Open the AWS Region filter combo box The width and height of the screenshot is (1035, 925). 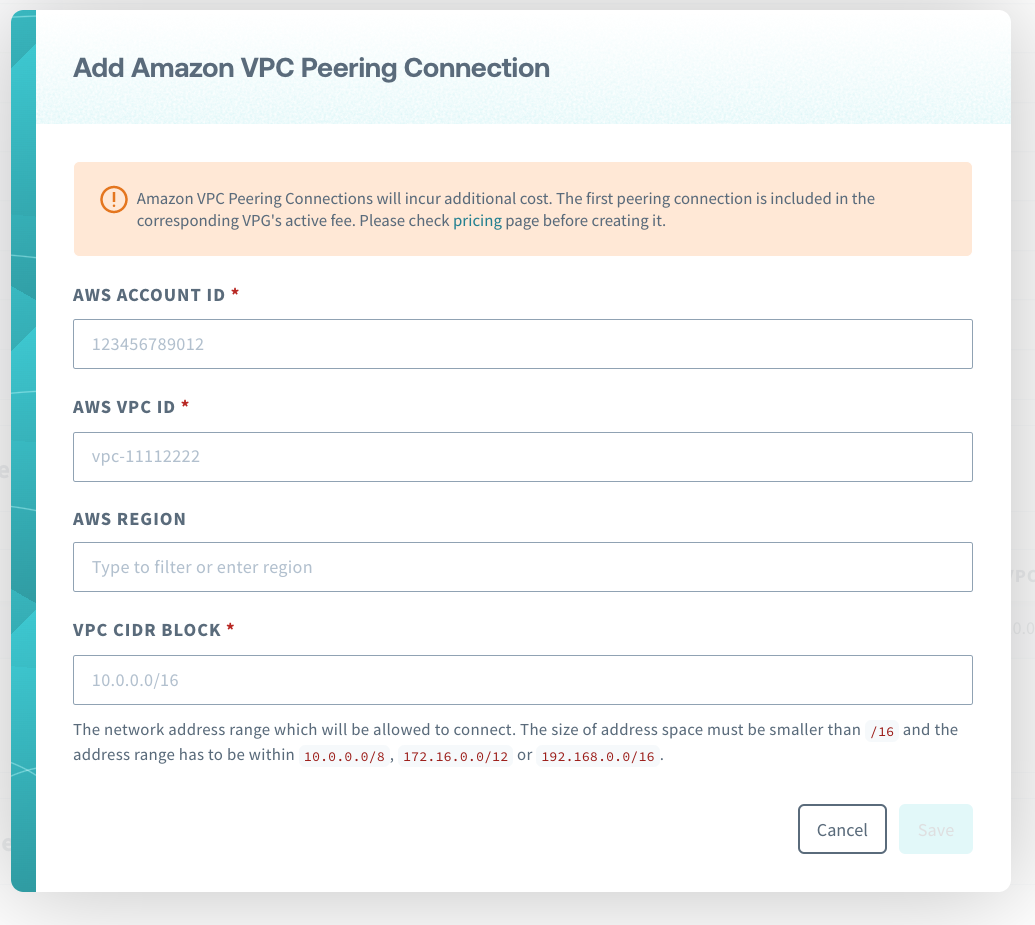[522, 567]
